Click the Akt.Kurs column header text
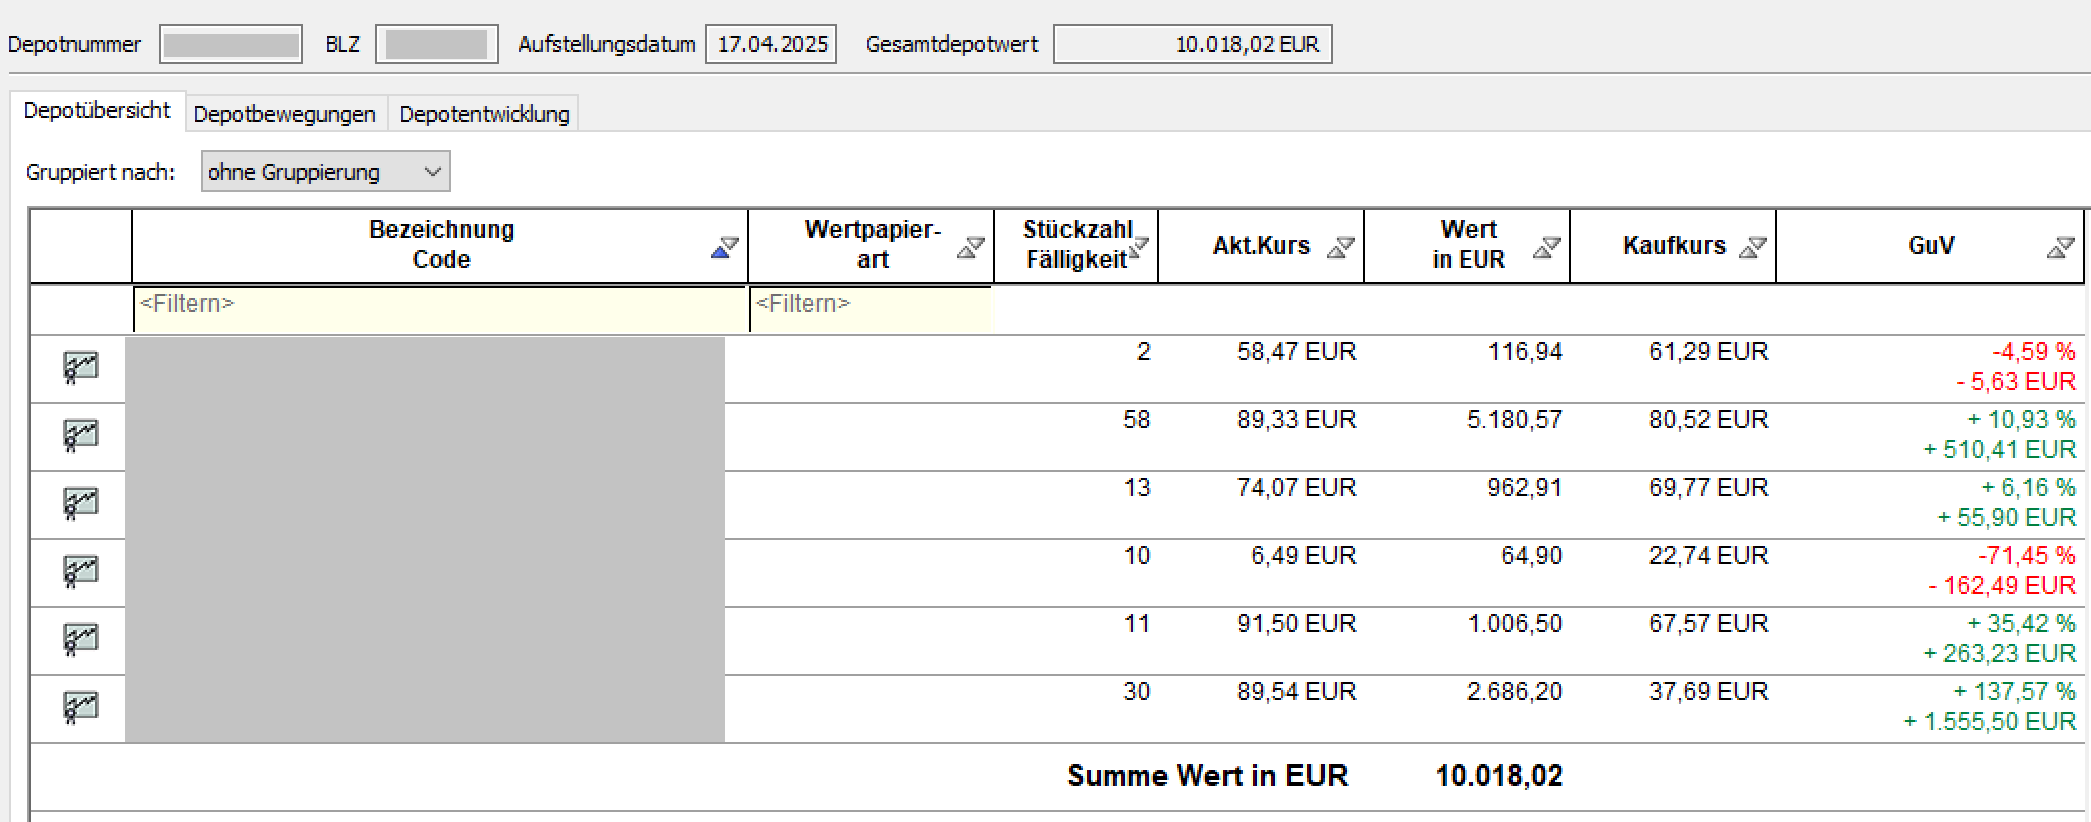Image resolution: width=2091 pixels, height=822 pixels. [1261, 246]
